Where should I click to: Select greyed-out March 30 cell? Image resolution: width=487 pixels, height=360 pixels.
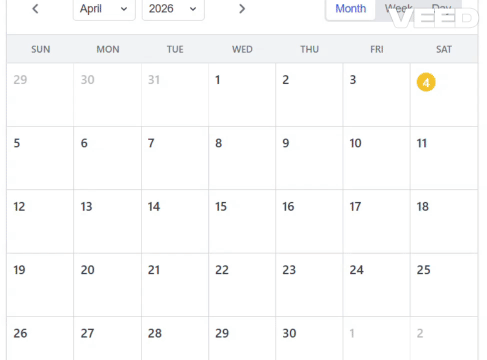[108, 95]
